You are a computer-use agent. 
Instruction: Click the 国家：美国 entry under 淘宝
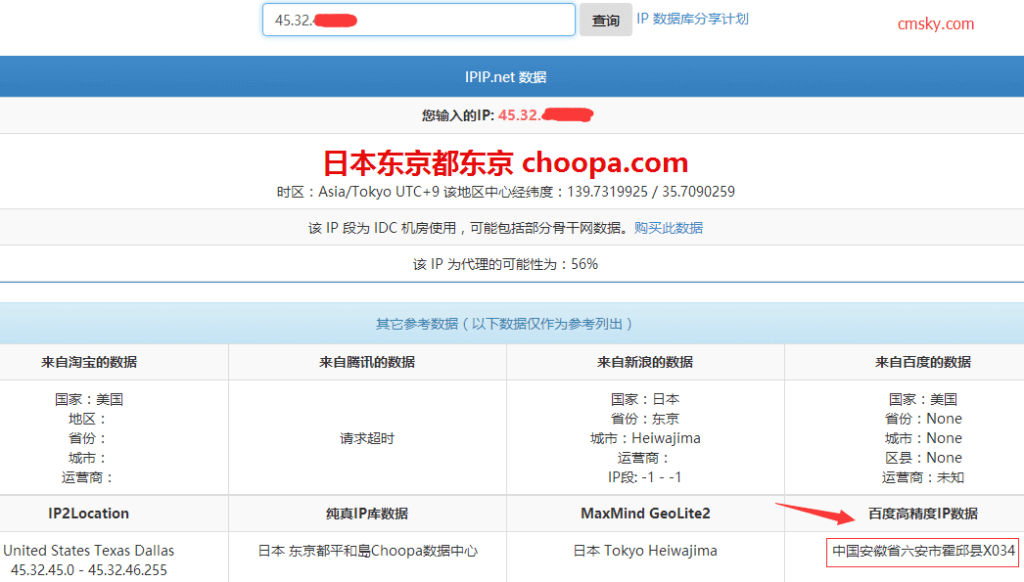coord(89,399)
